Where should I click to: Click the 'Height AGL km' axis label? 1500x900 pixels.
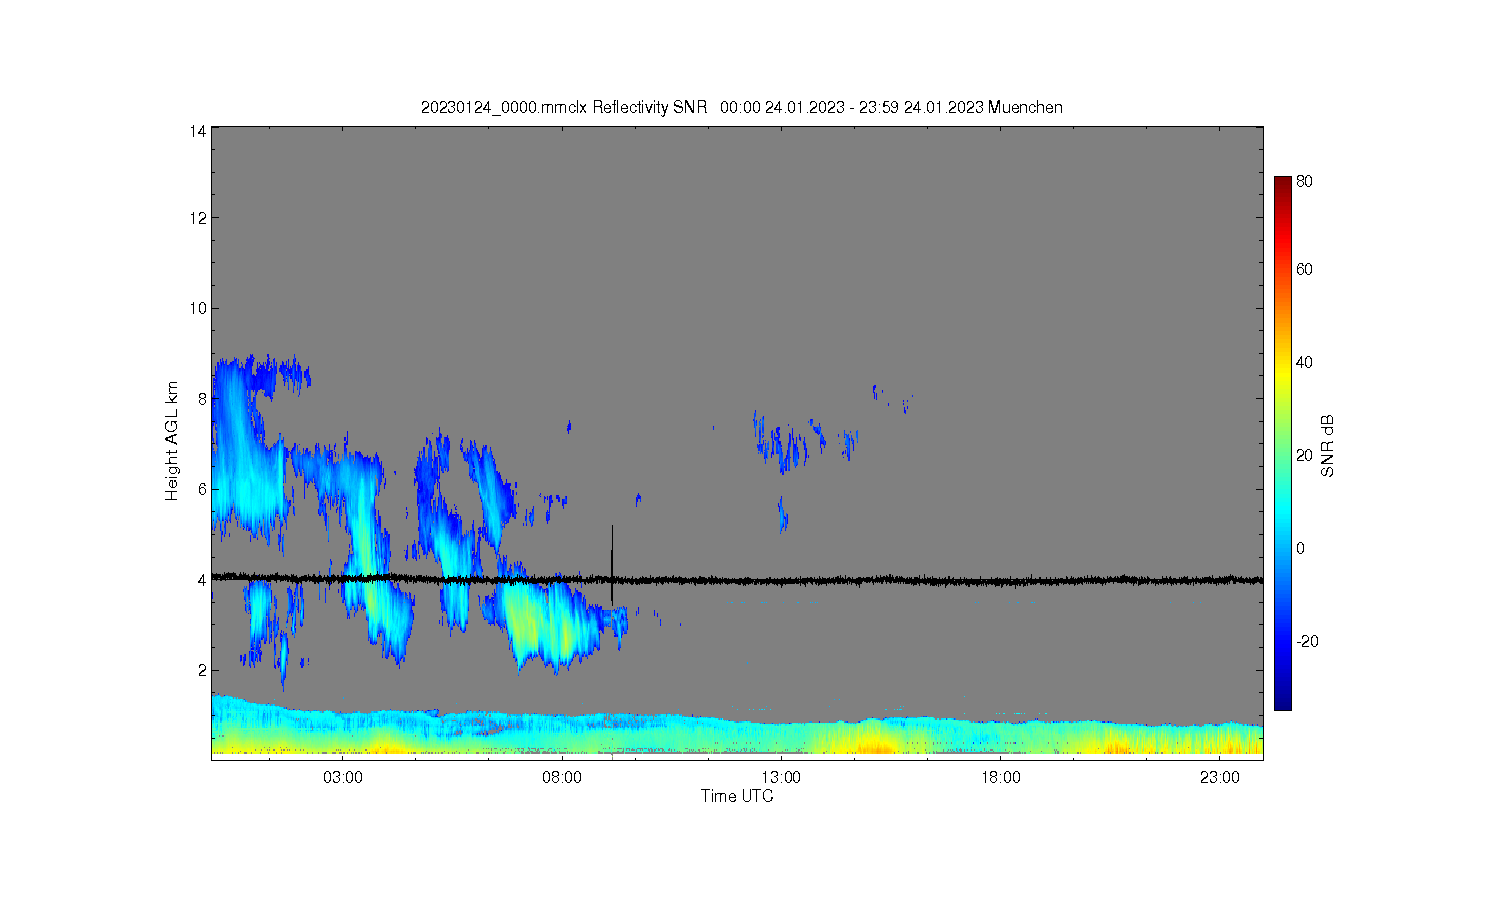[x=172, y=441]
